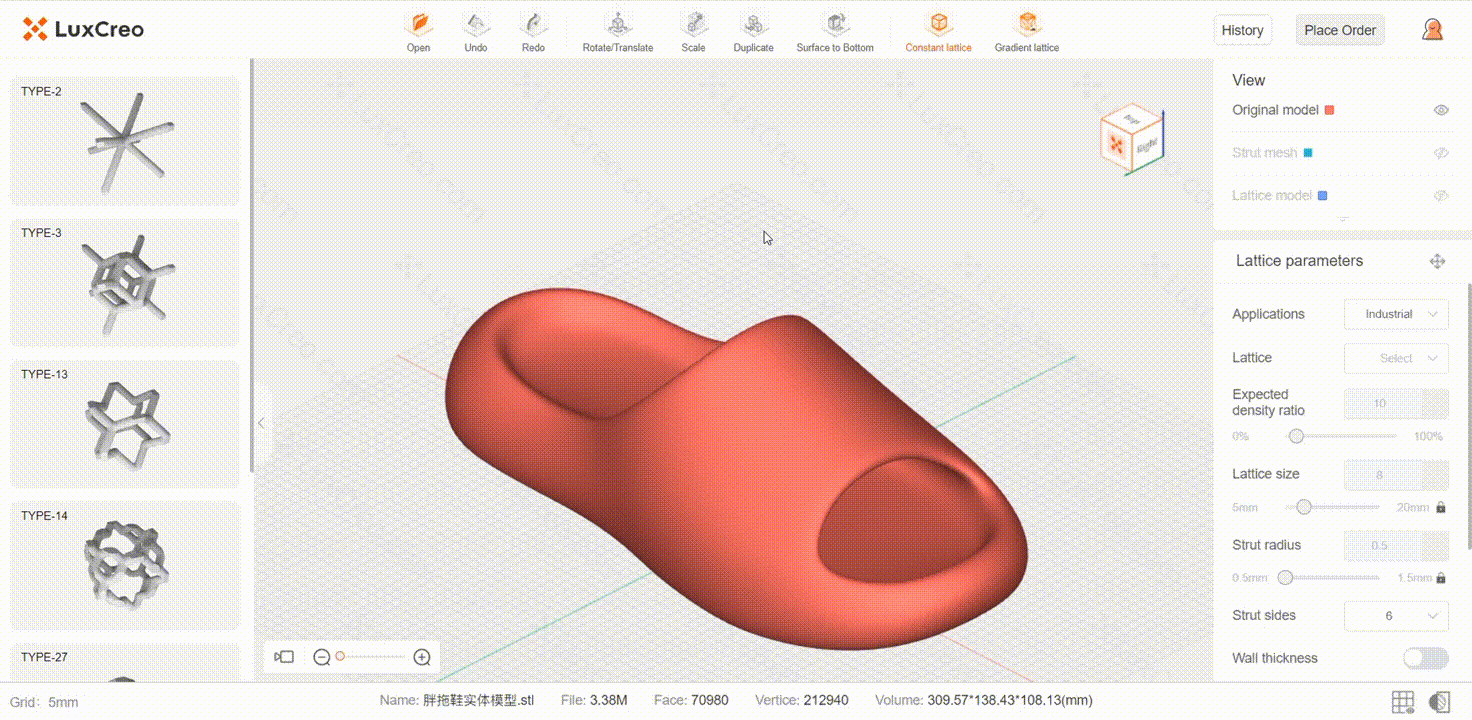Image resolution: width=1472 pixels, height=720 pixels.
Task: Select the TYPE-13 lattice thumbnail
Action: [125, 424]
